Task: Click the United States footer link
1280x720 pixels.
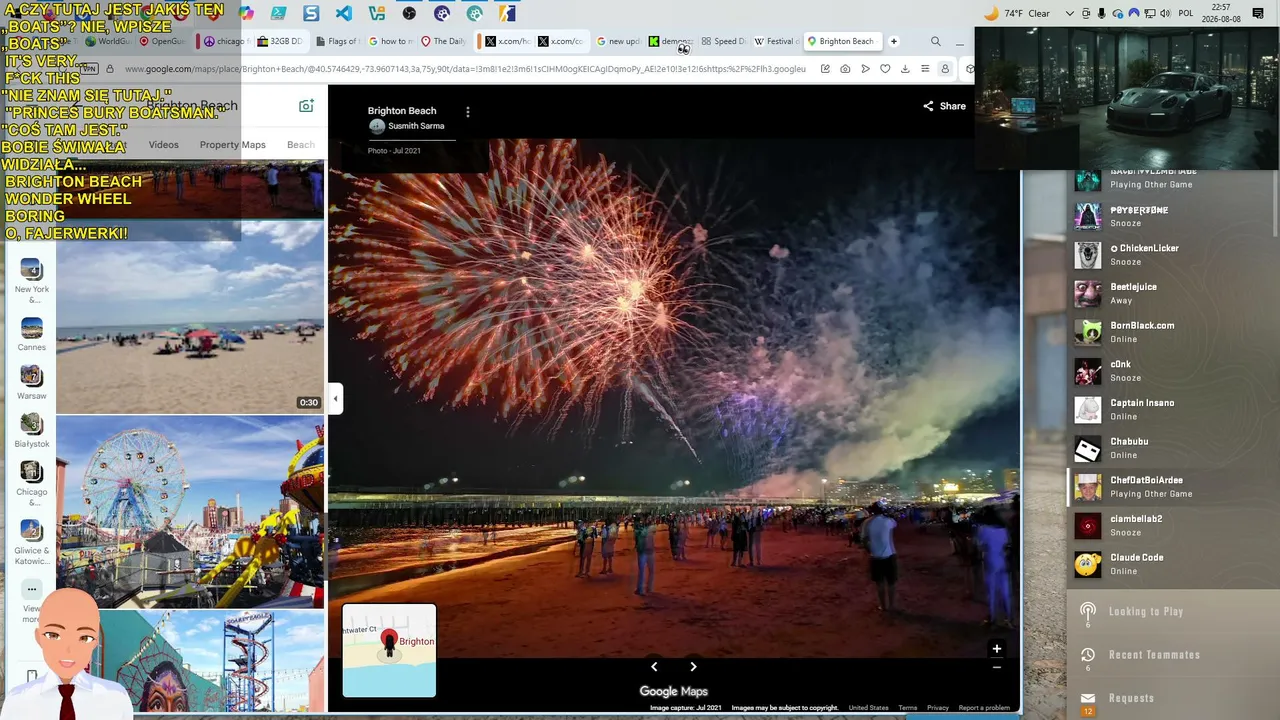Action: point(868,708)
